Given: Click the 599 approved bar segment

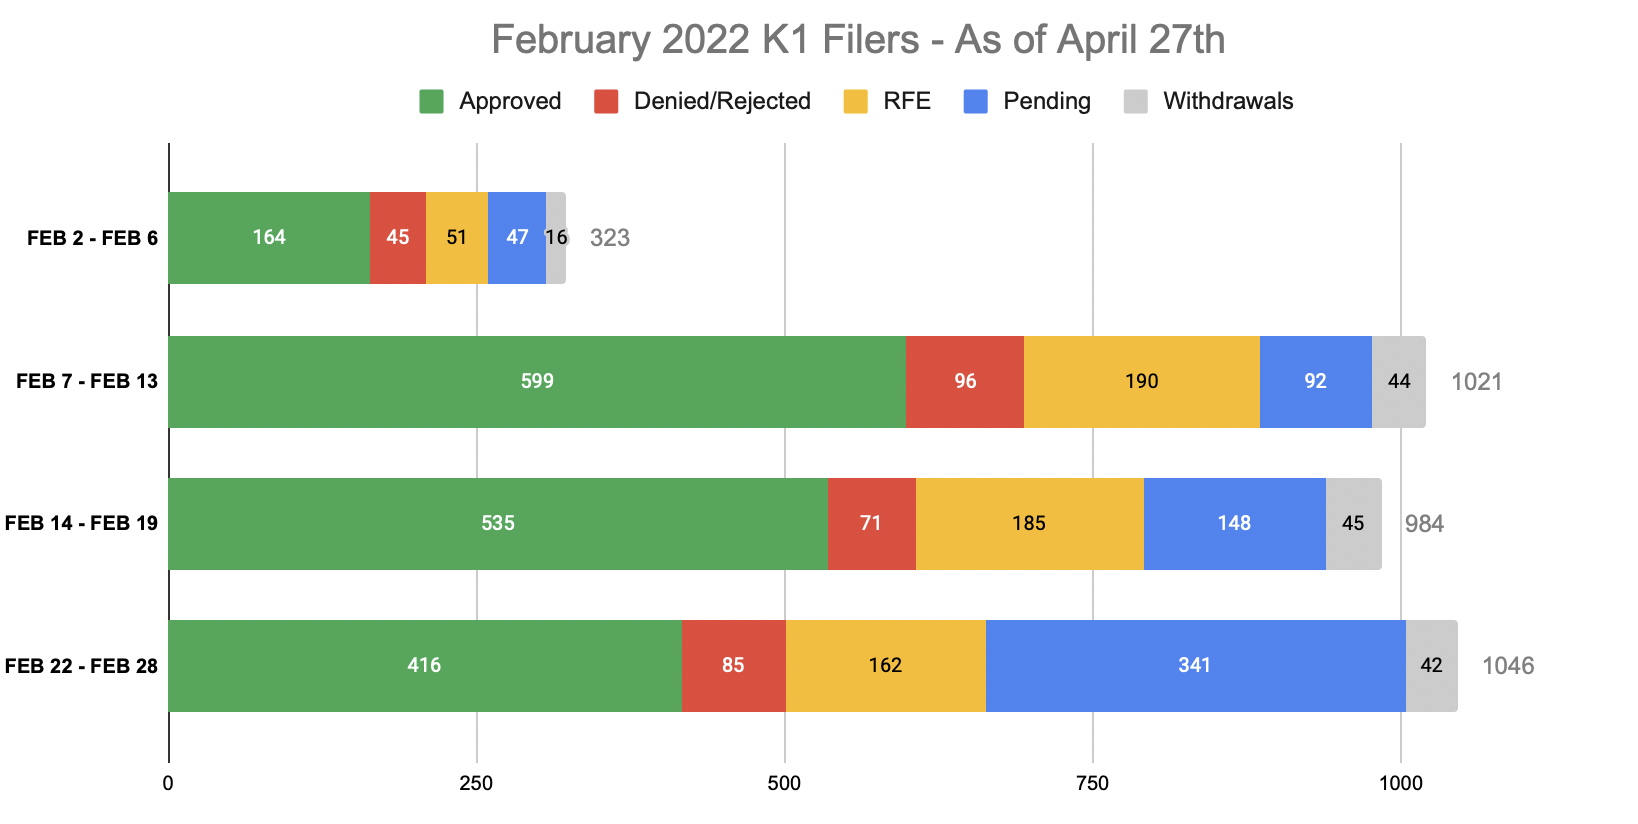Looking at the screenshot, I should pyautogui.click(x=537, y=382).
